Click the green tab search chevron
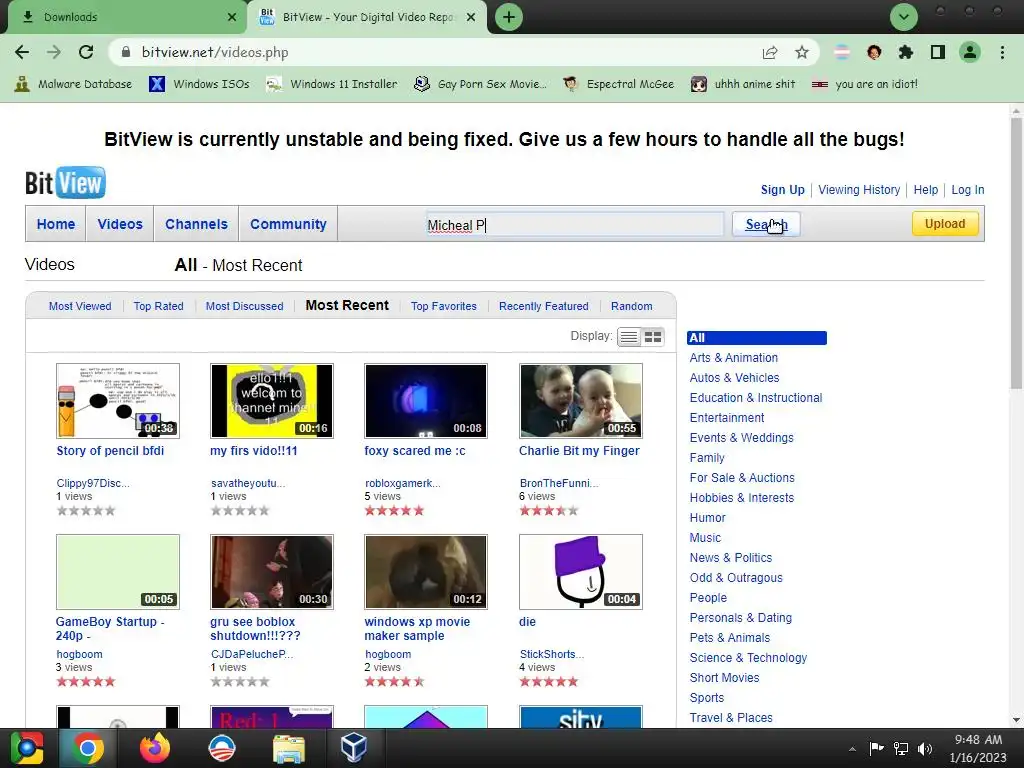This screenshot has width=1024, height=768. (904, 17)
